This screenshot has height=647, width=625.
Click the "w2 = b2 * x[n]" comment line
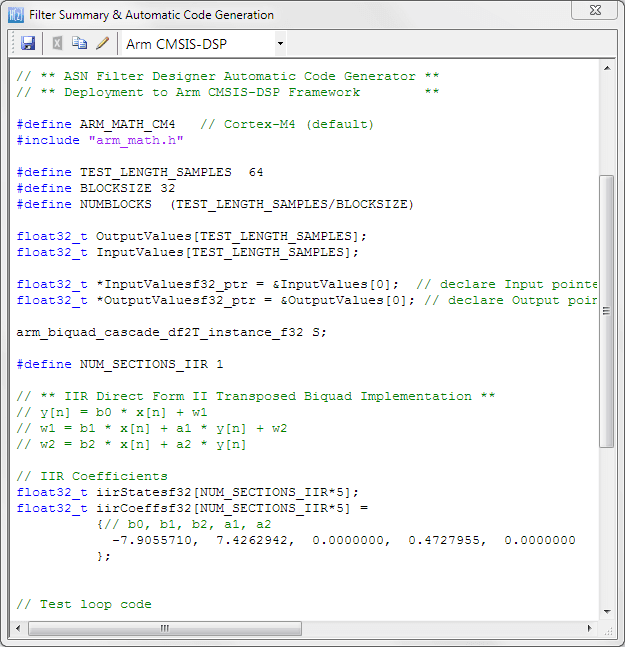point(132,444)
